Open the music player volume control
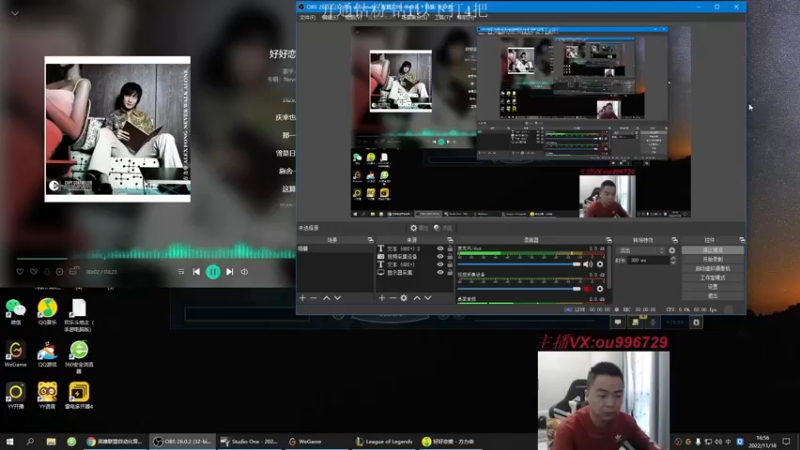Screen dimensions: 800x450 [x=244, y=272]
